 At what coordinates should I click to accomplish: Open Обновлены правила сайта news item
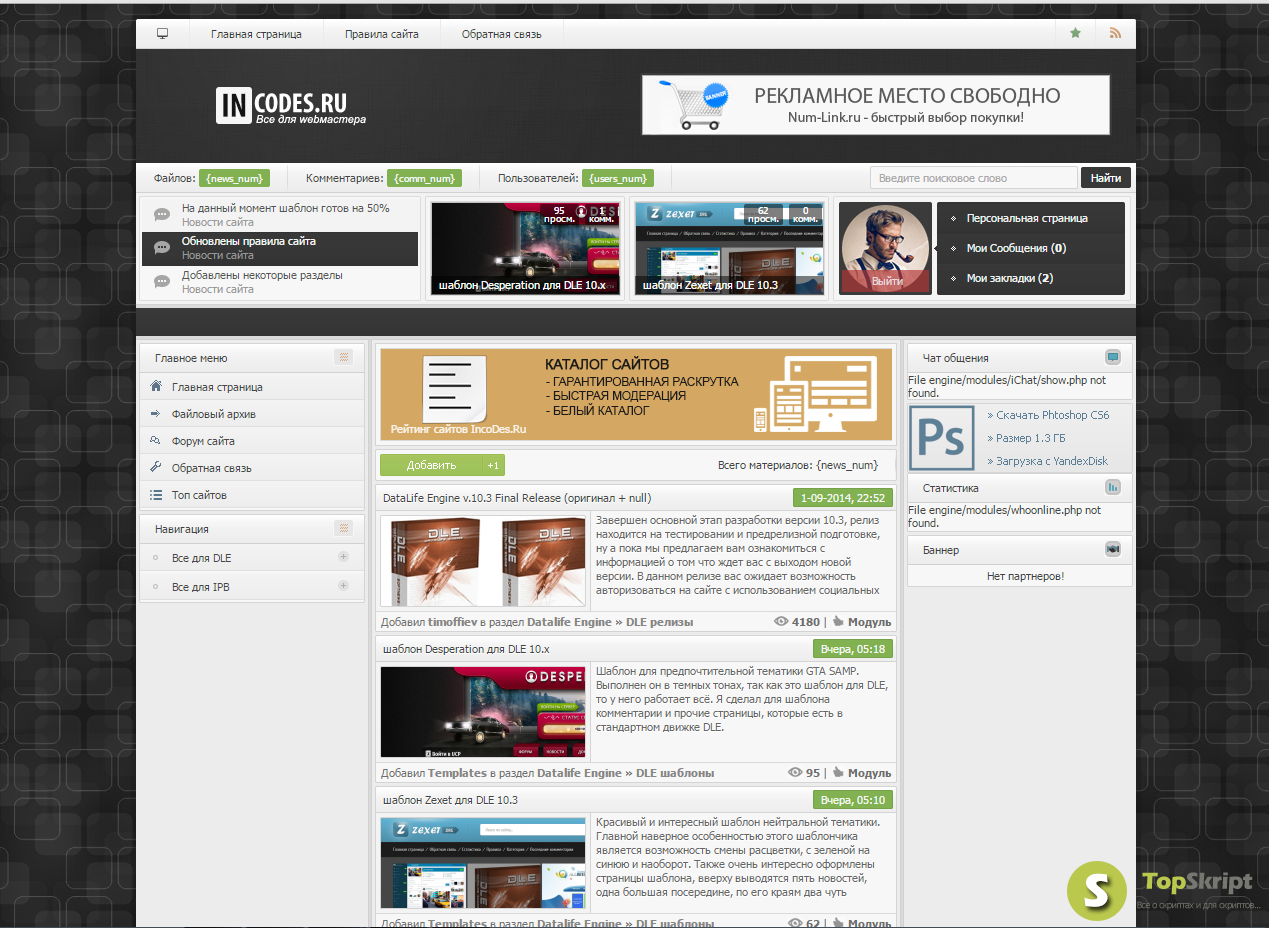point(249,242)
